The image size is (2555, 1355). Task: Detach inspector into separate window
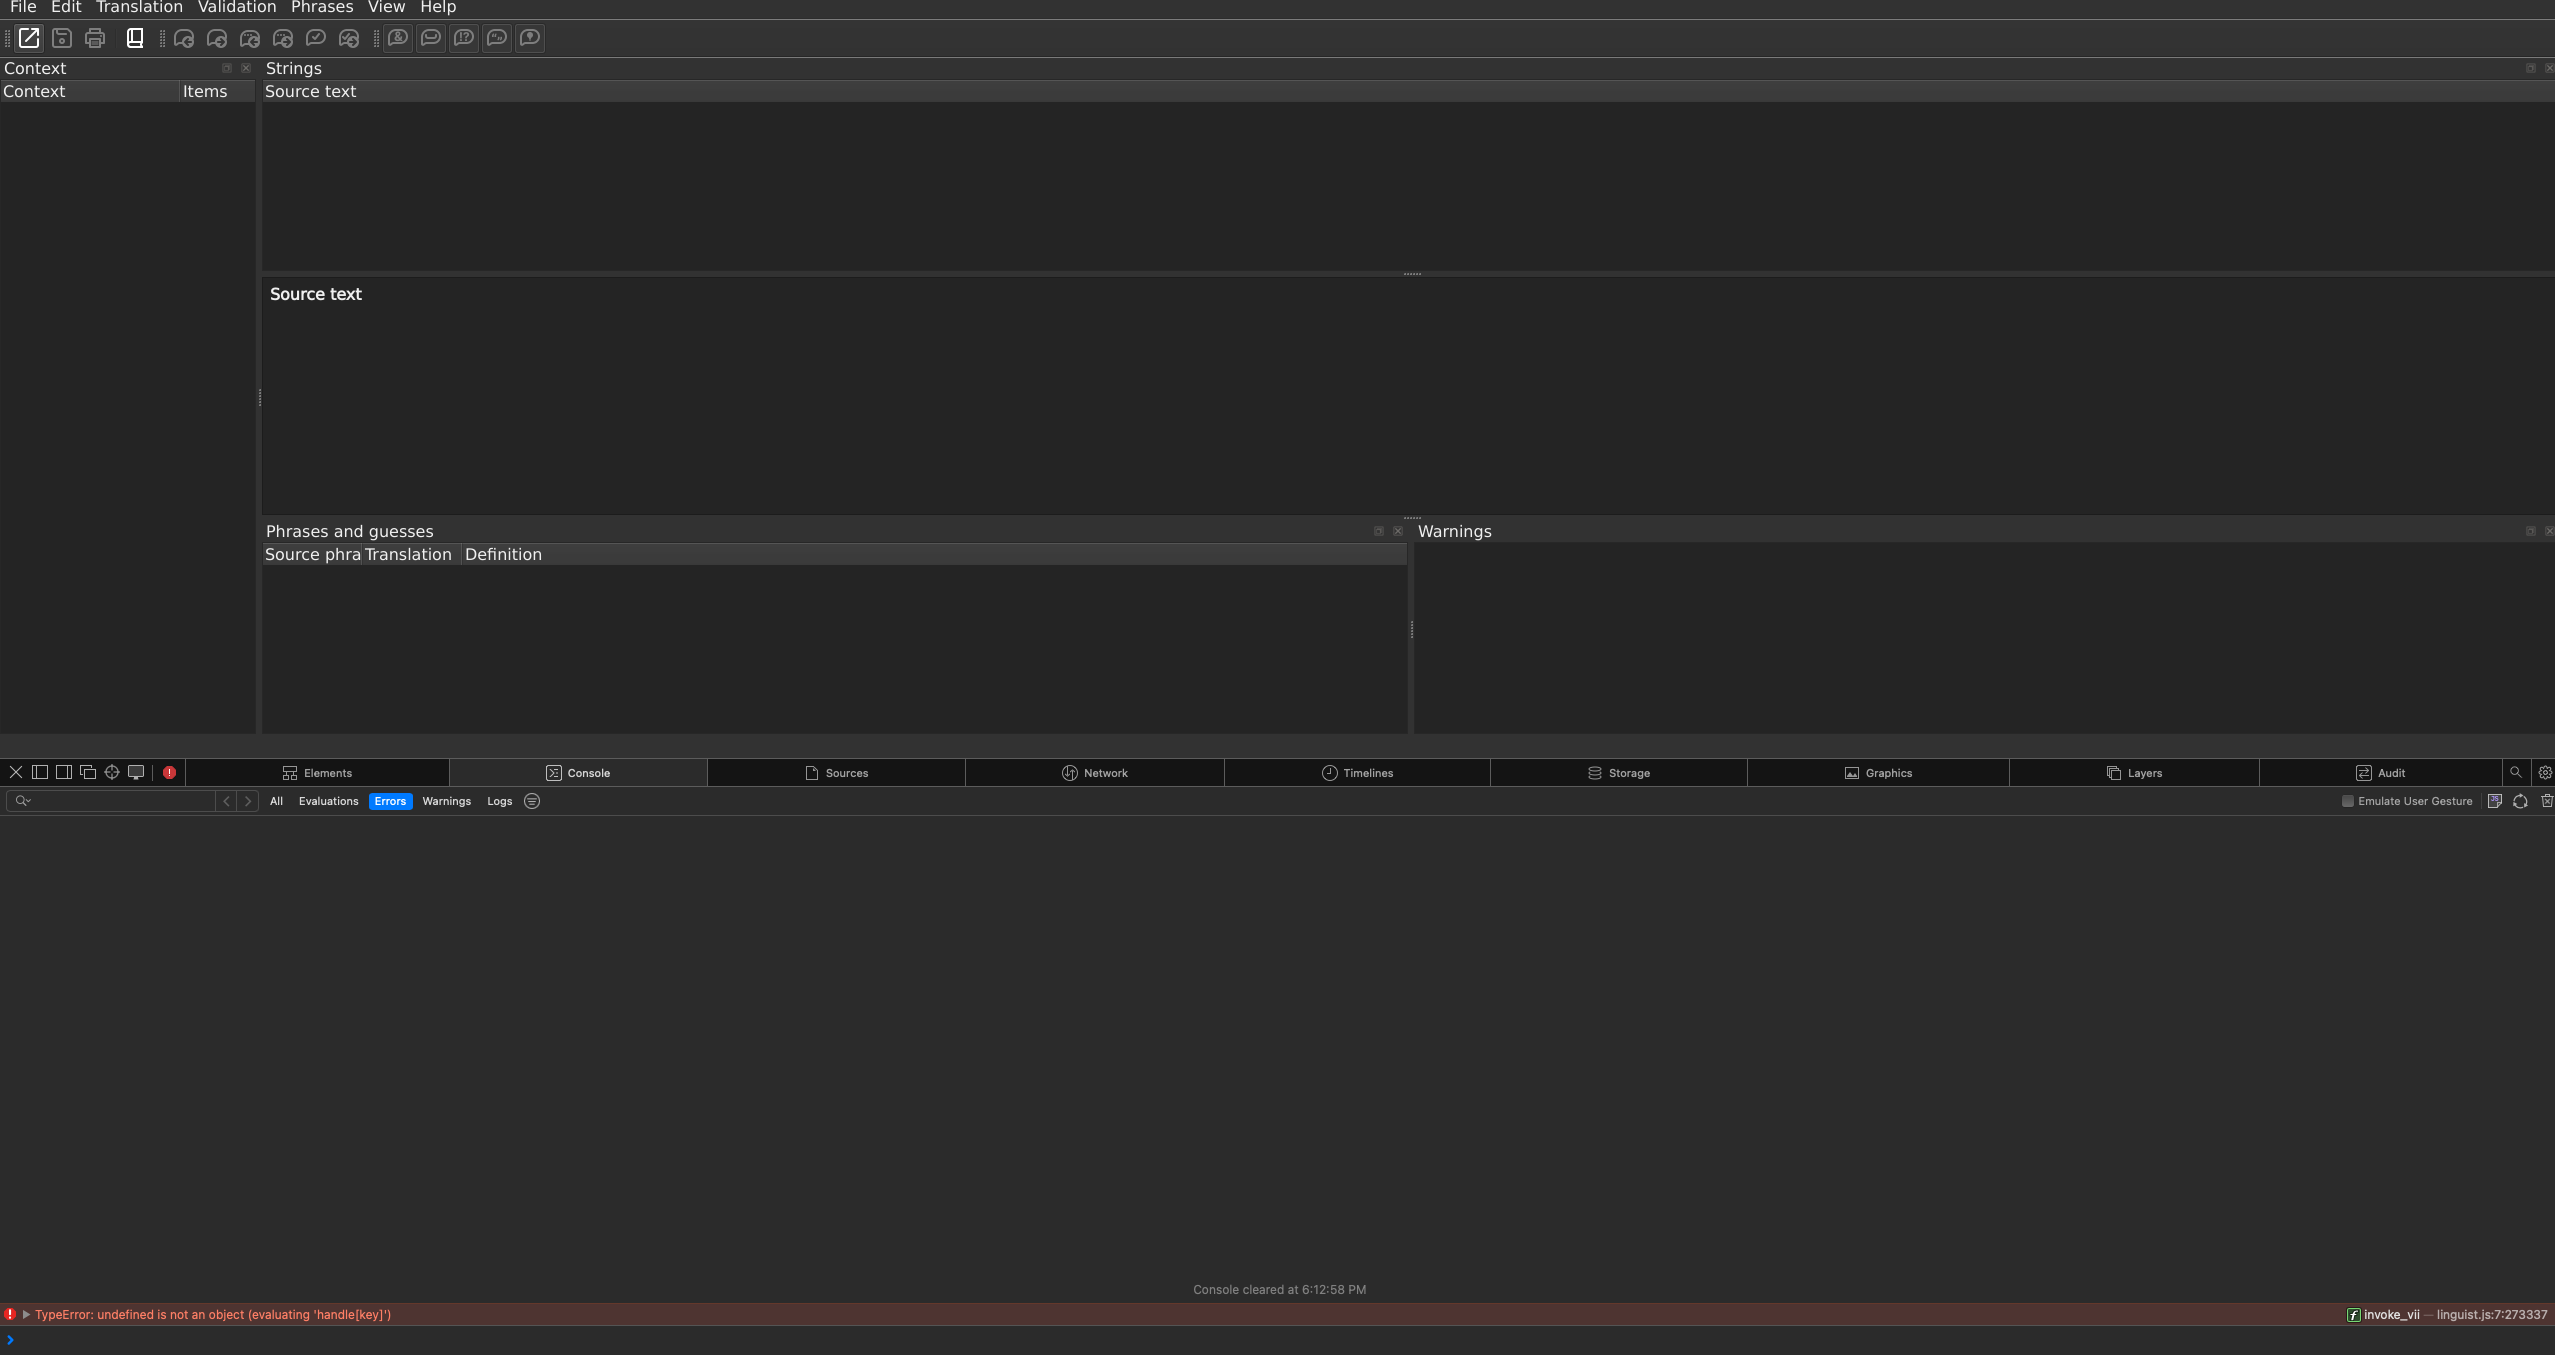pos(88,772)
